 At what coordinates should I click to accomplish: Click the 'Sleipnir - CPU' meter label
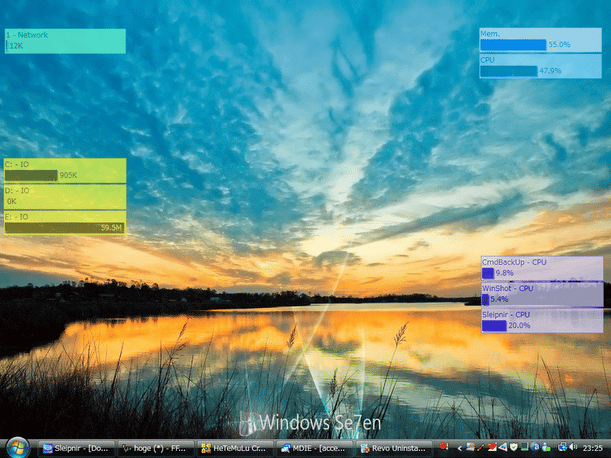coord(506,314)
